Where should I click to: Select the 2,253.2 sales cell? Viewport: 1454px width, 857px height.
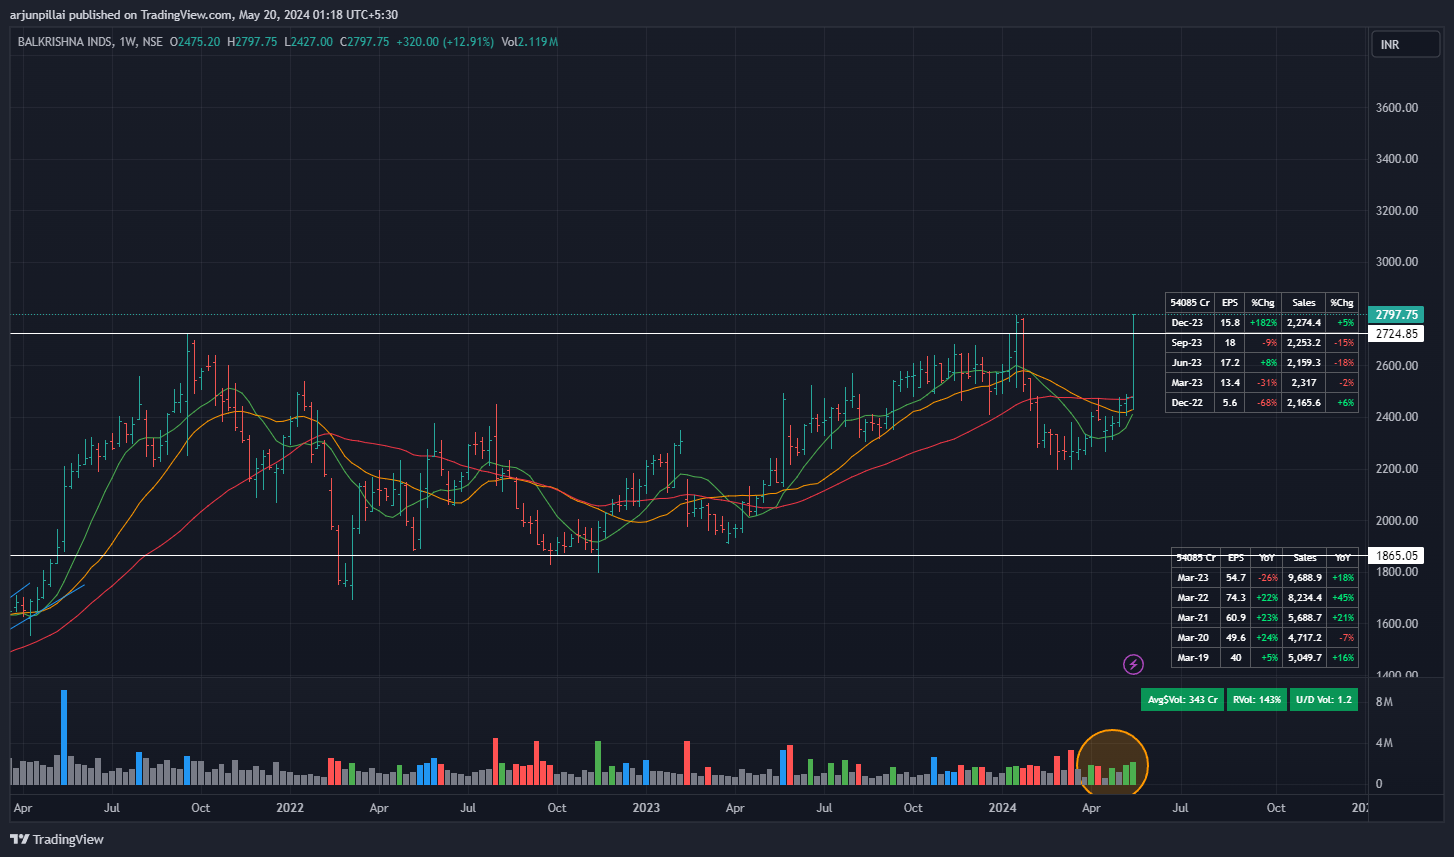pyautogui.click(x=1304, y=342)
